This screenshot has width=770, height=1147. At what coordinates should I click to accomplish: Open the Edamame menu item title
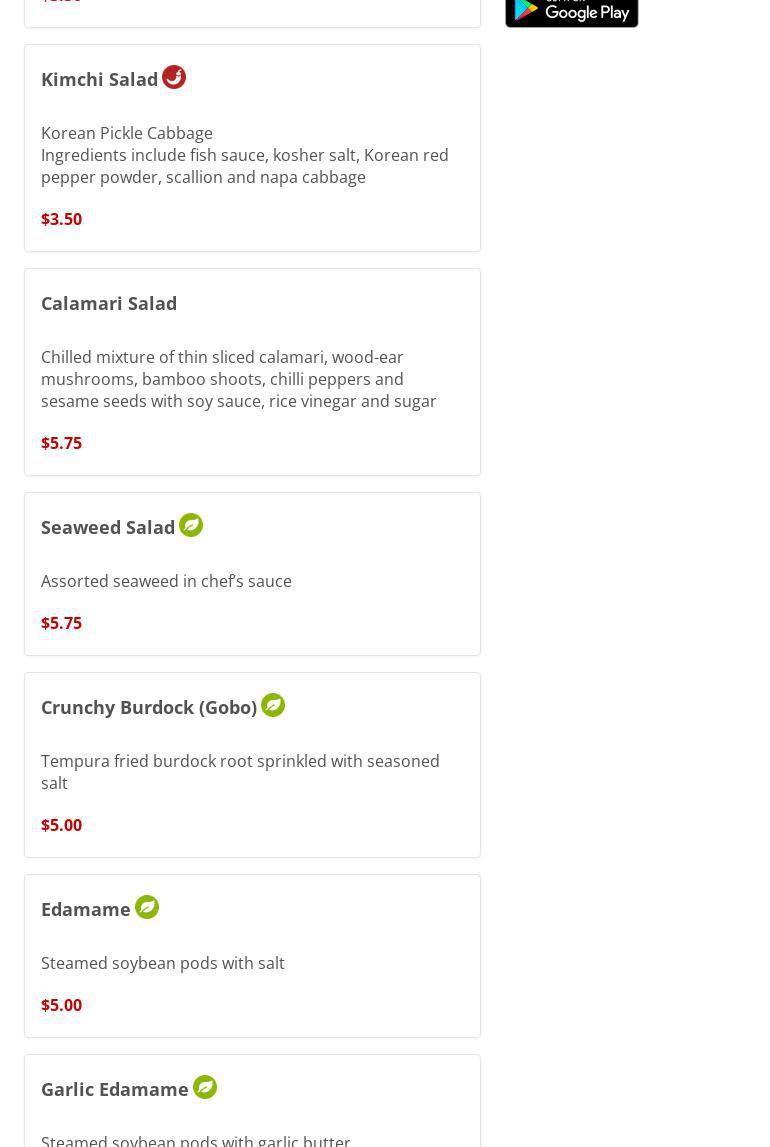pos(86,909)
